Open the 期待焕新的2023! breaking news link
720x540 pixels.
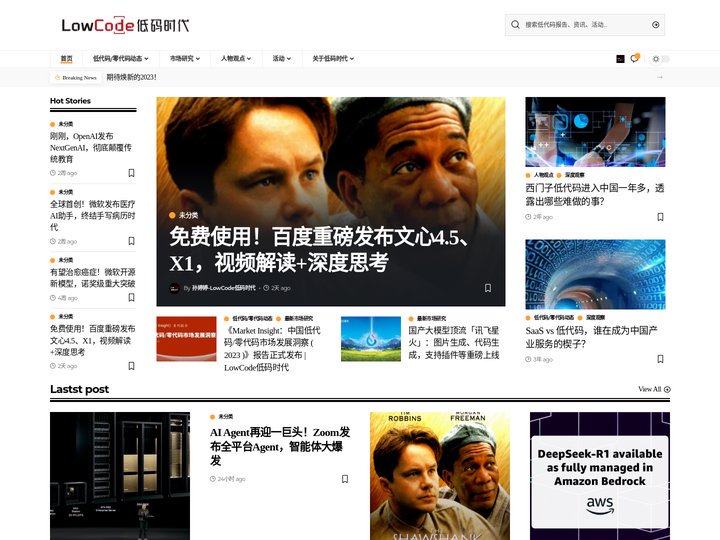(x=131, y=77)
